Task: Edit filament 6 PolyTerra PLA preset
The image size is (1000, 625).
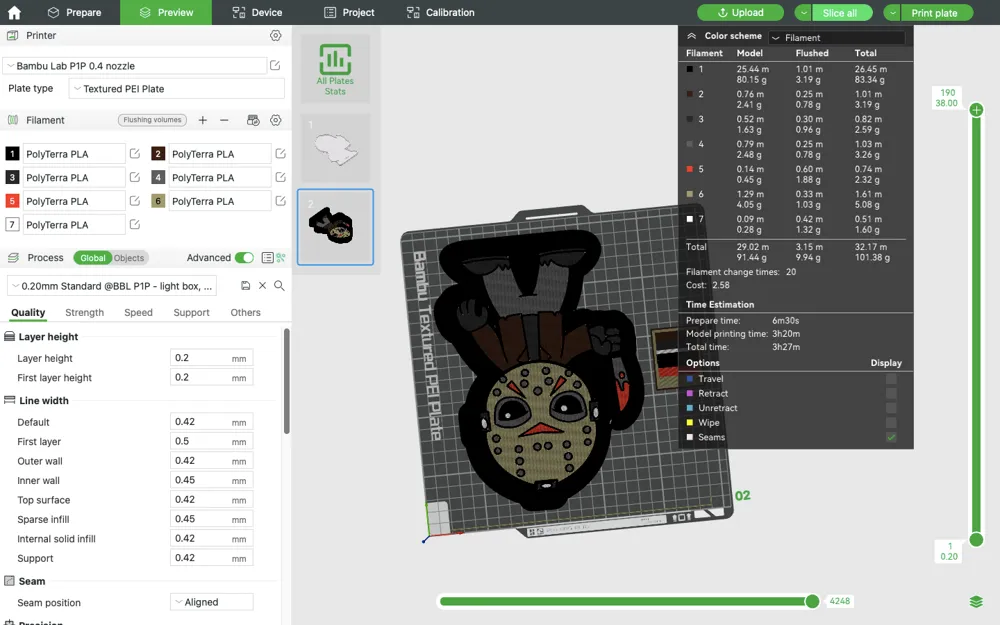Action: (281, 201)
